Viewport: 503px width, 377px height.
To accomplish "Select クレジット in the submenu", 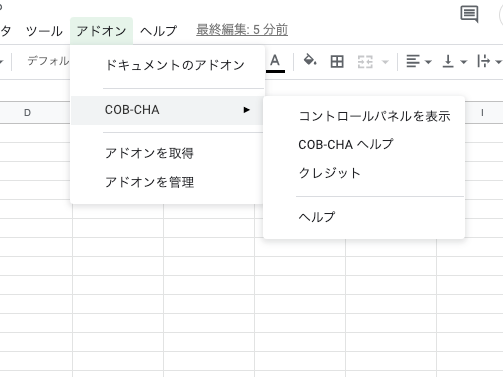I will tap(364, 173).
